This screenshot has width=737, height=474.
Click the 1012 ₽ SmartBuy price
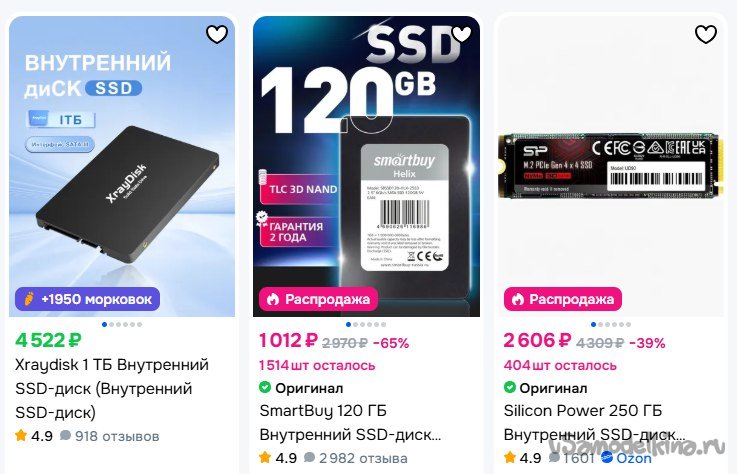[x=288, y=340]
